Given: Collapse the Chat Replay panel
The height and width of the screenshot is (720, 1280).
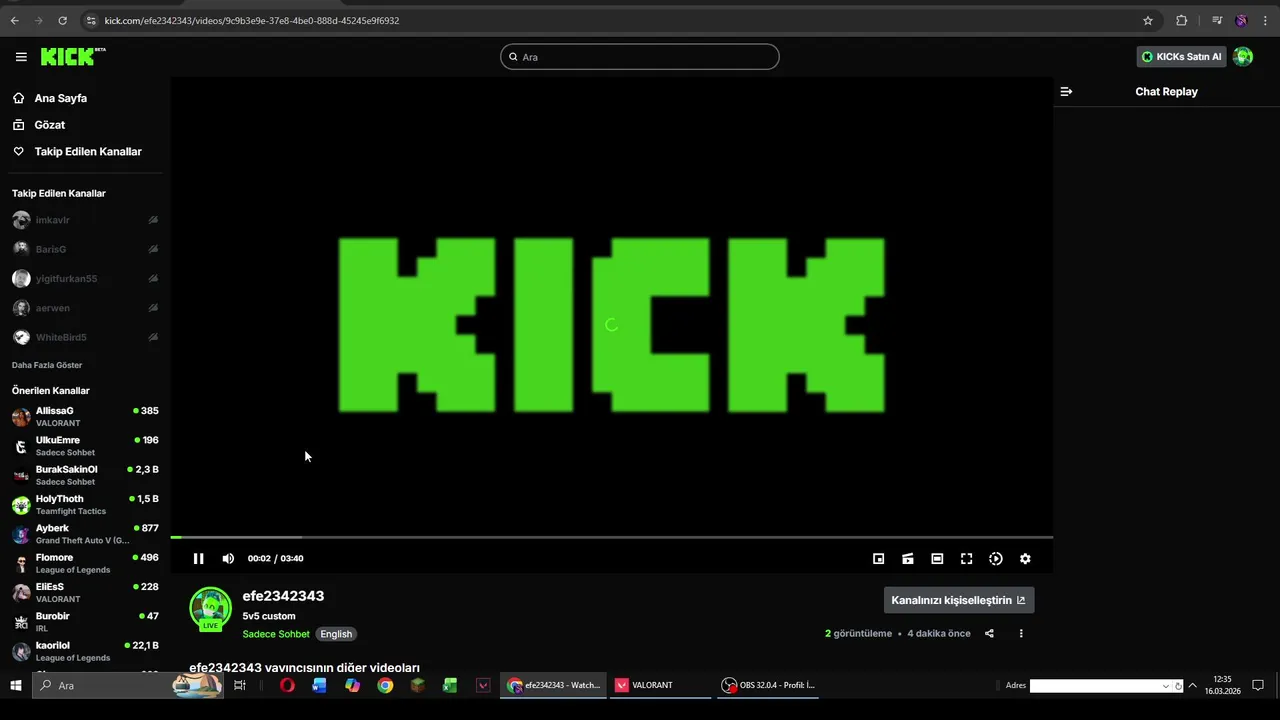Looking at the screenshot, I should click(x=1066, y=91).
